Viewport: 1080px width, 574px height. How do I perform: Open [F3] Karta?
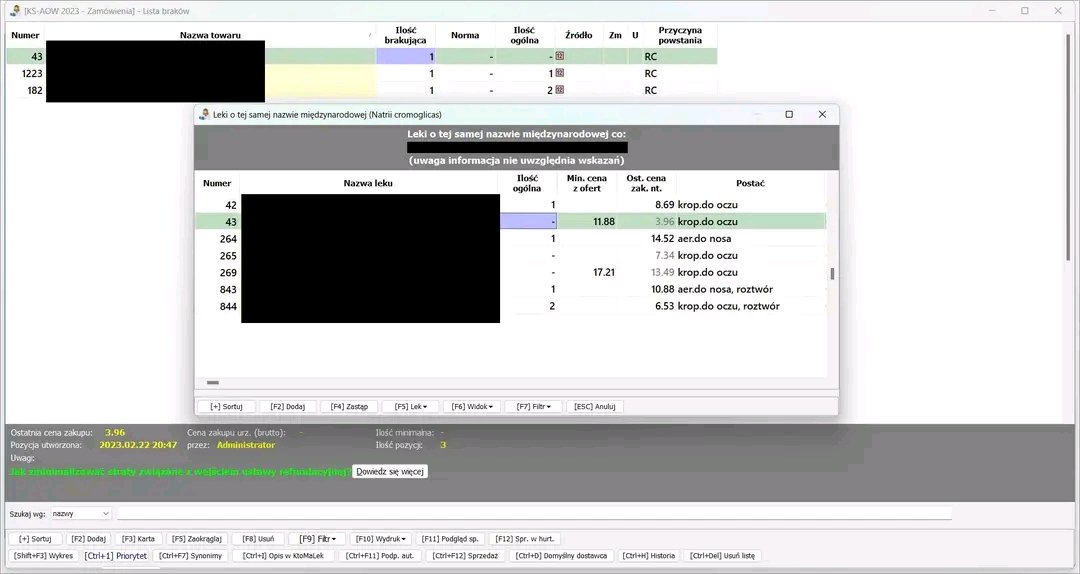(x=138, y=539)
